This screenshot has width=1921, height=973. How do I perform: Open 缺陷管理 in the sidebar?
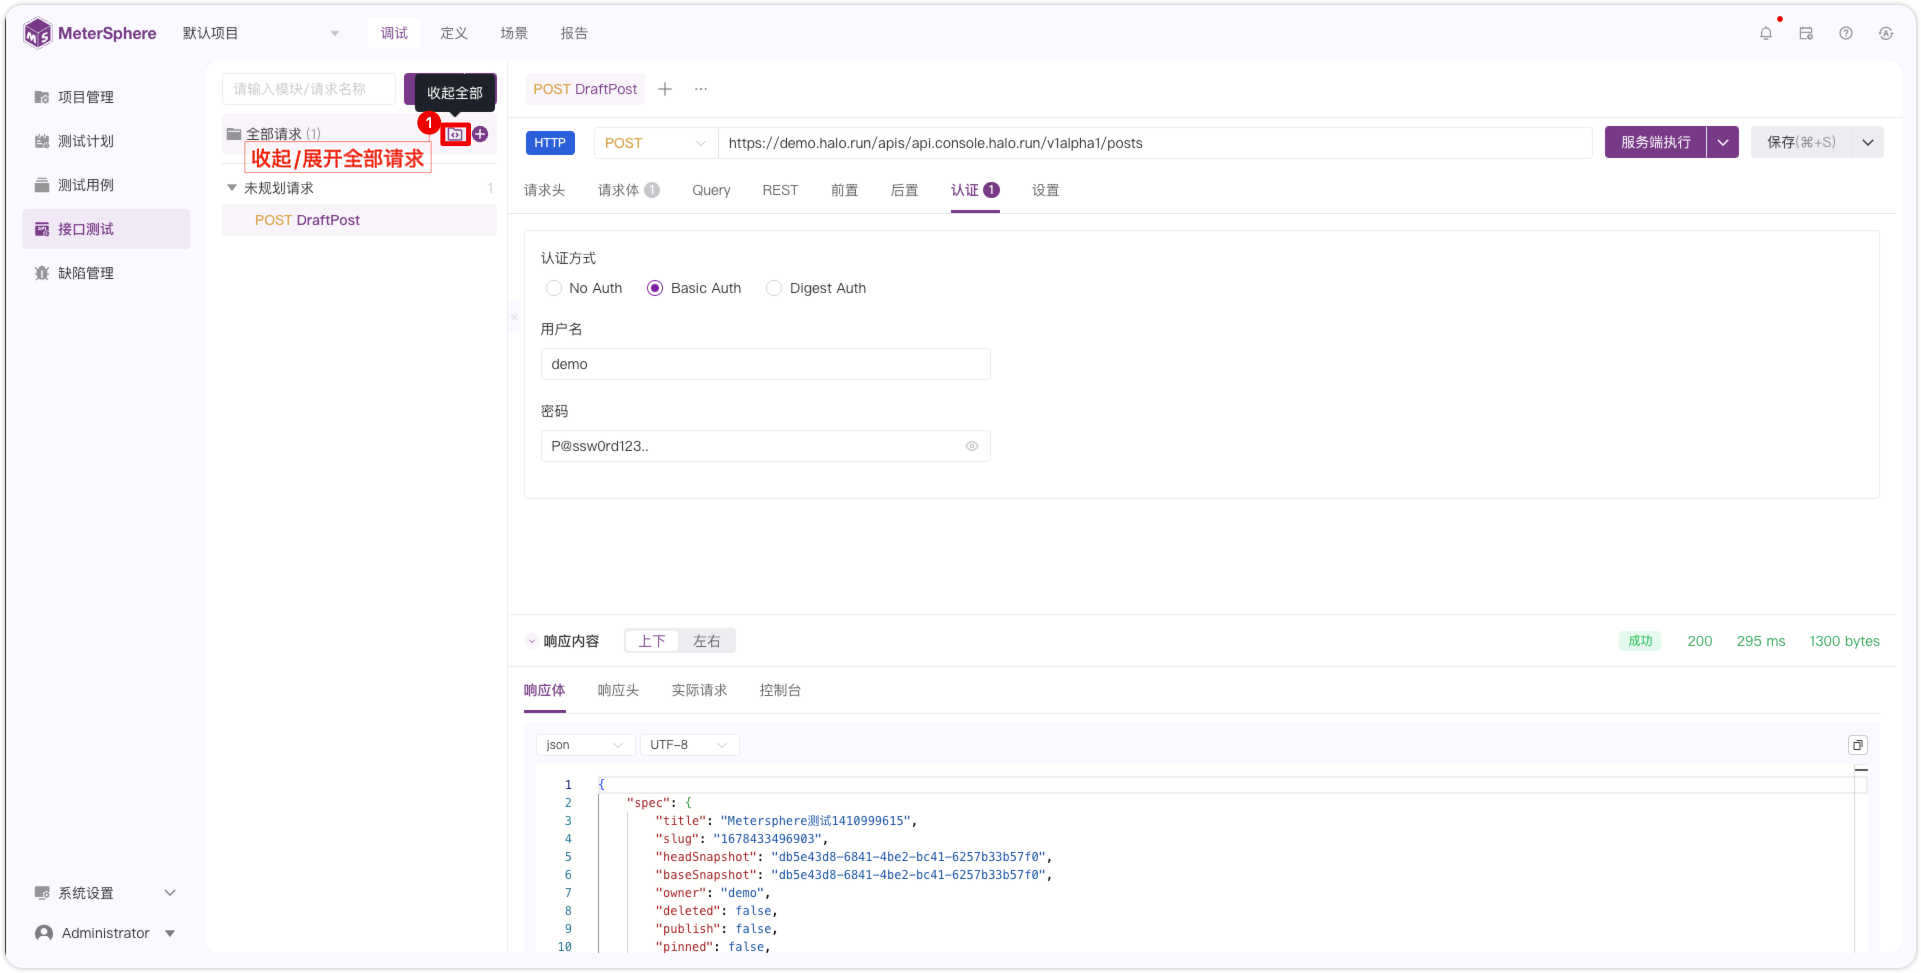(106, 273)
